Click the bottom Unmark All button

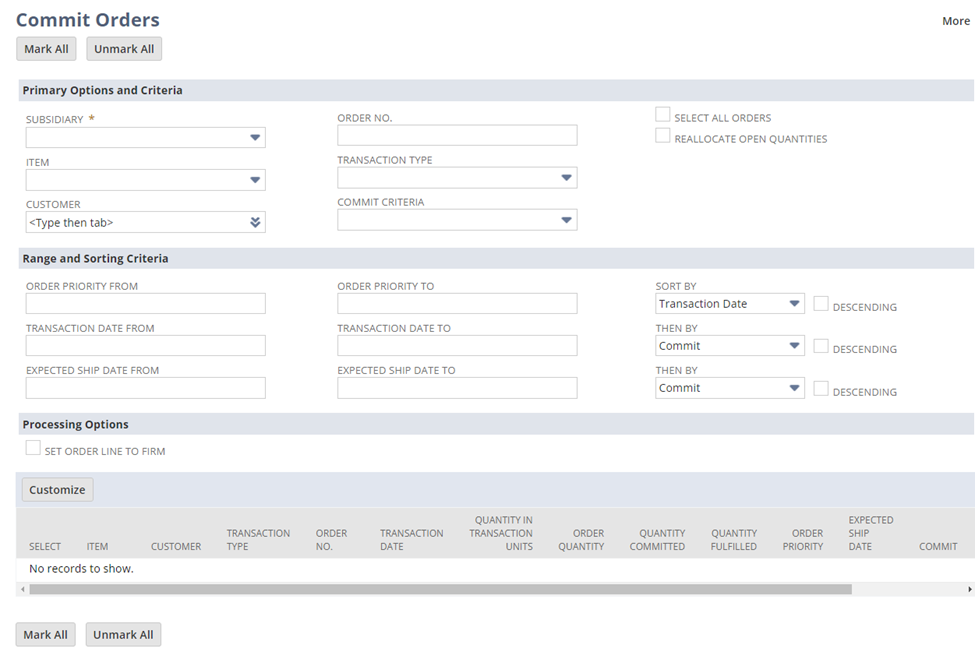pyautogui.click(x=123, y=634)
